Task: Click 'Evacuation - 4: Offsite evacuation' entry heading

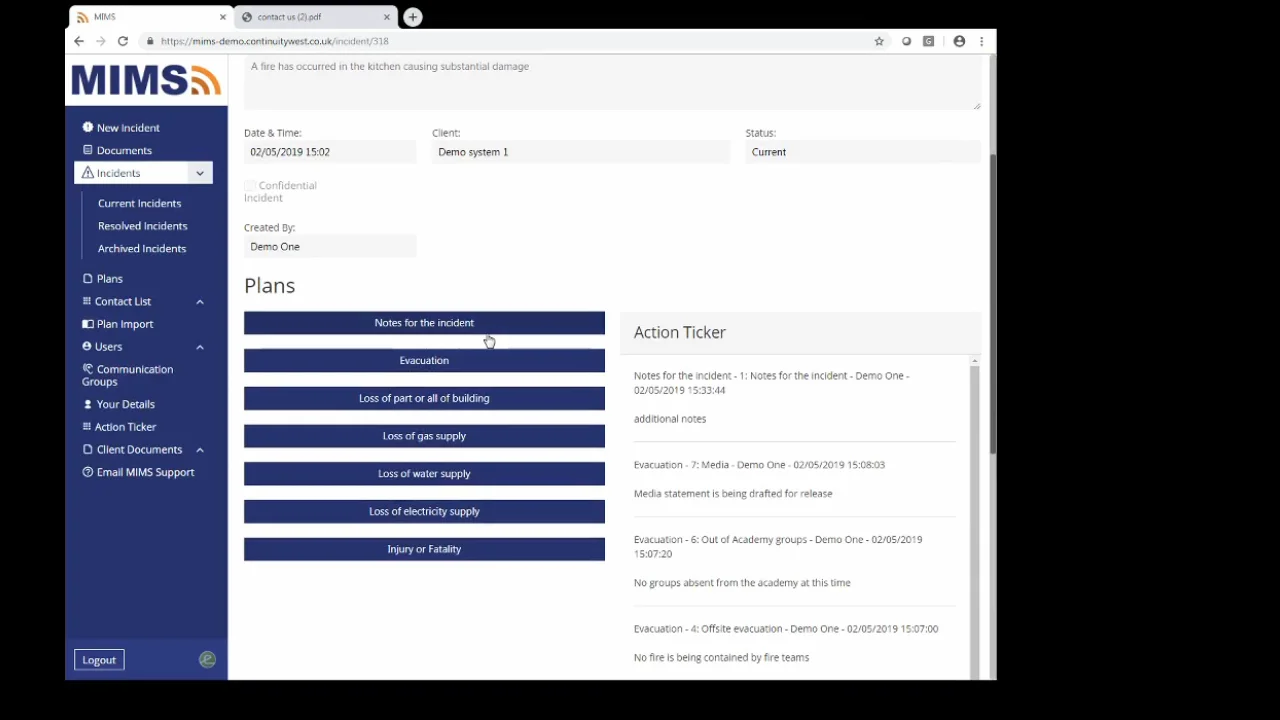Action: tap(786, 629)
